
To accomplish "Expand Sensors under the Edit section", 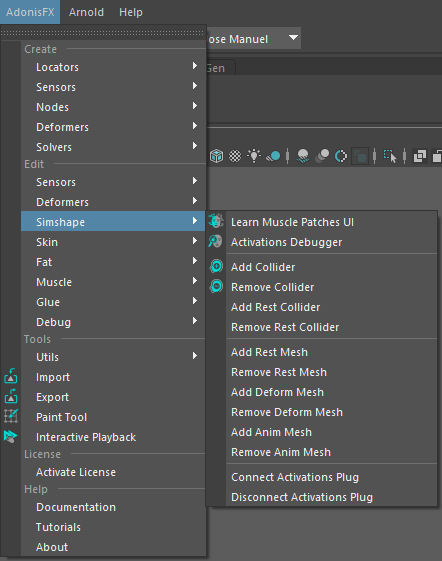I will [x=113, y=182].
